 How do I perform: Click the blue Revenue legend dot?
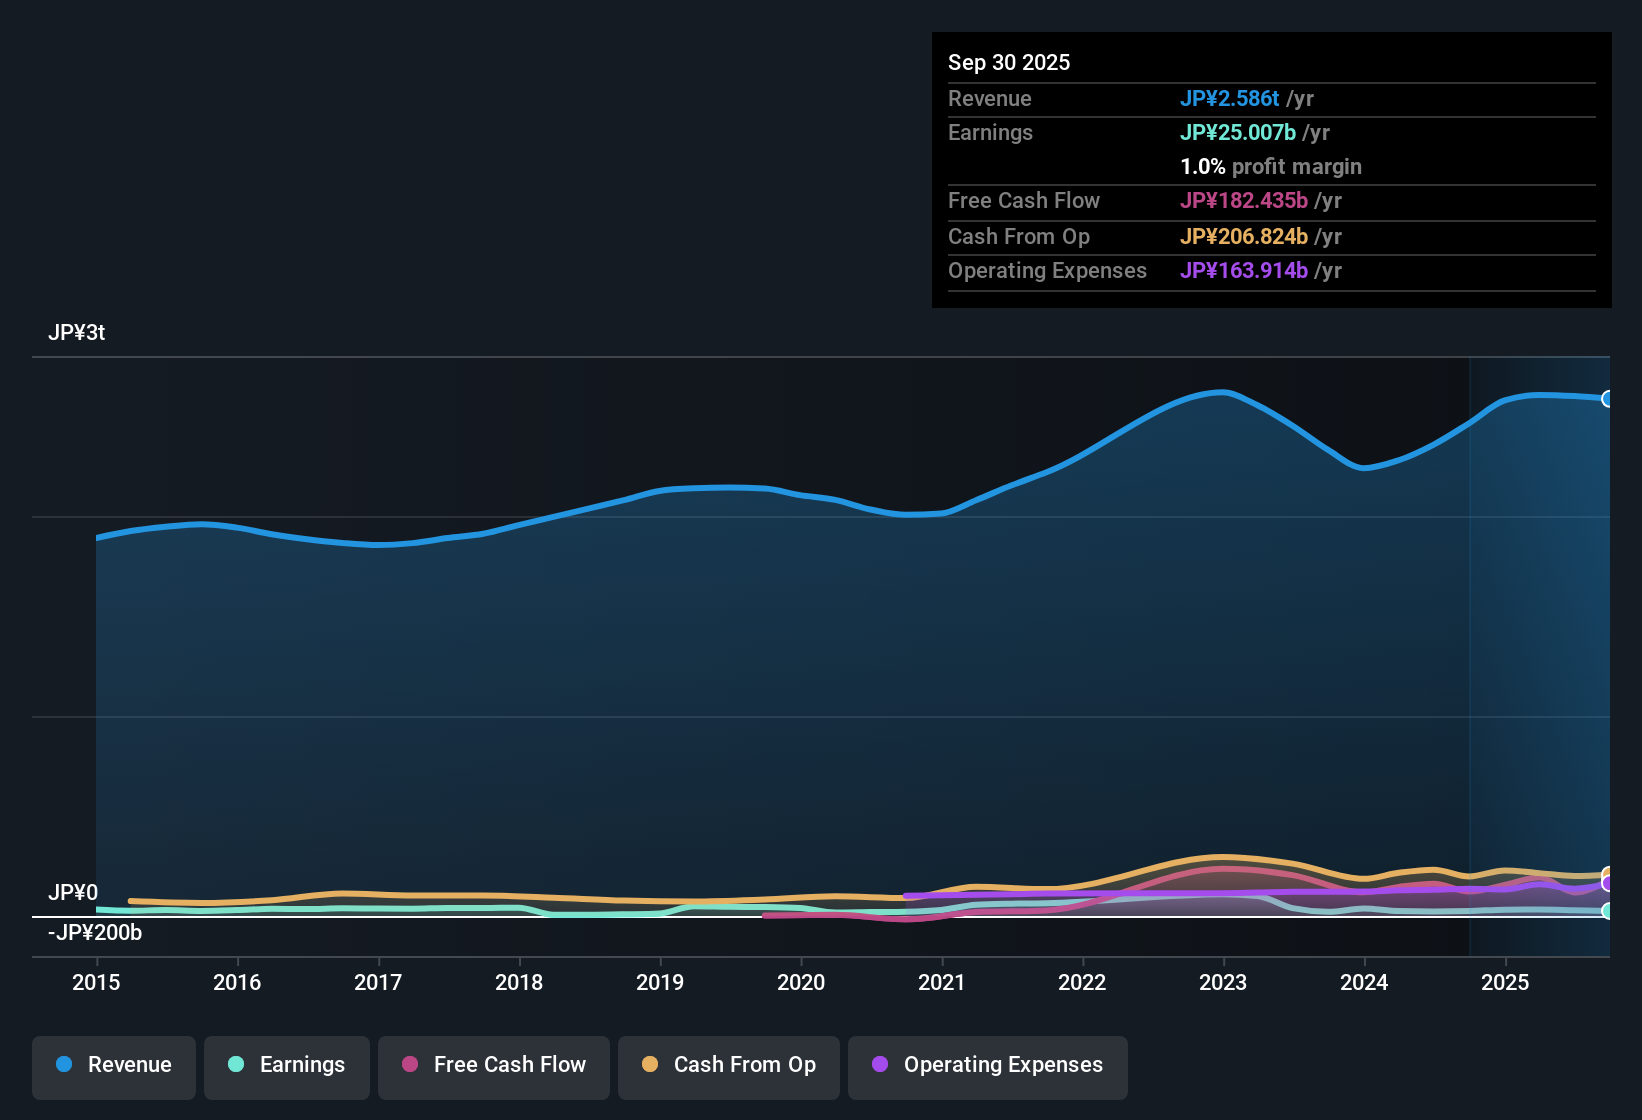click(63, 1065)
